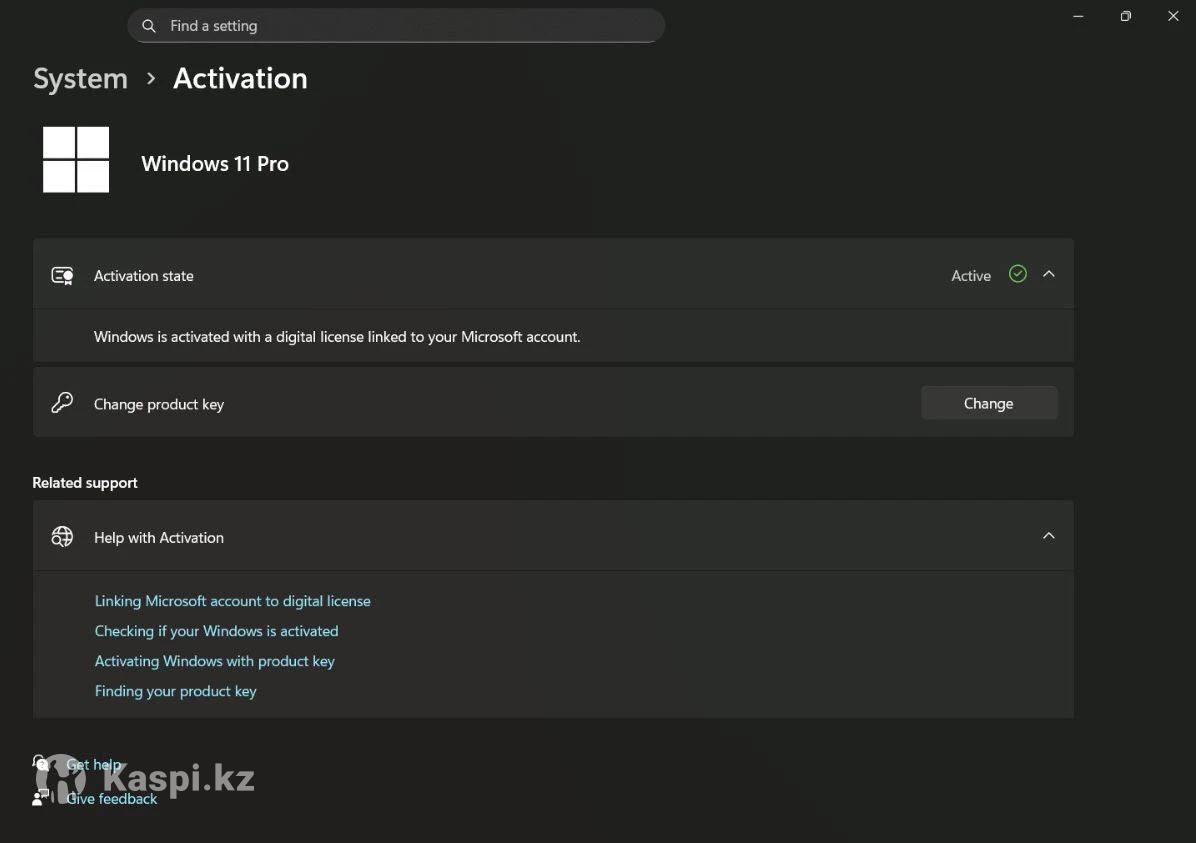Restore down the Settings window
This screenshot has height=843, width=1196.
coord(1125,16)
